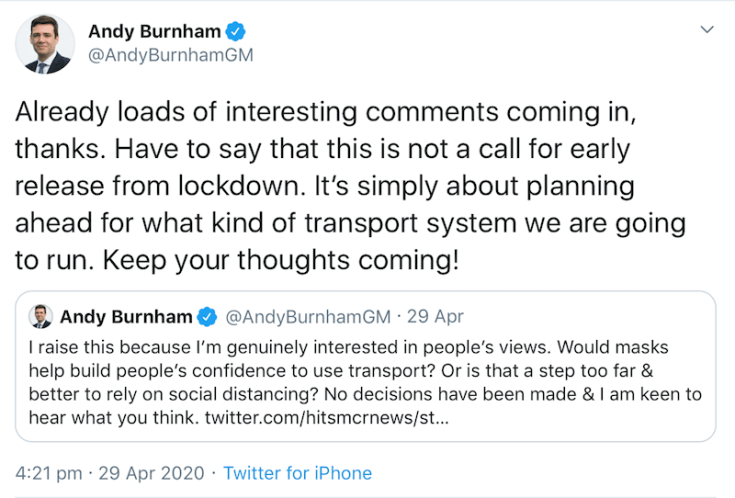The image size is (735, 498).
Task: Expand the tweet options chevron
Action: [x=707, y=30]
